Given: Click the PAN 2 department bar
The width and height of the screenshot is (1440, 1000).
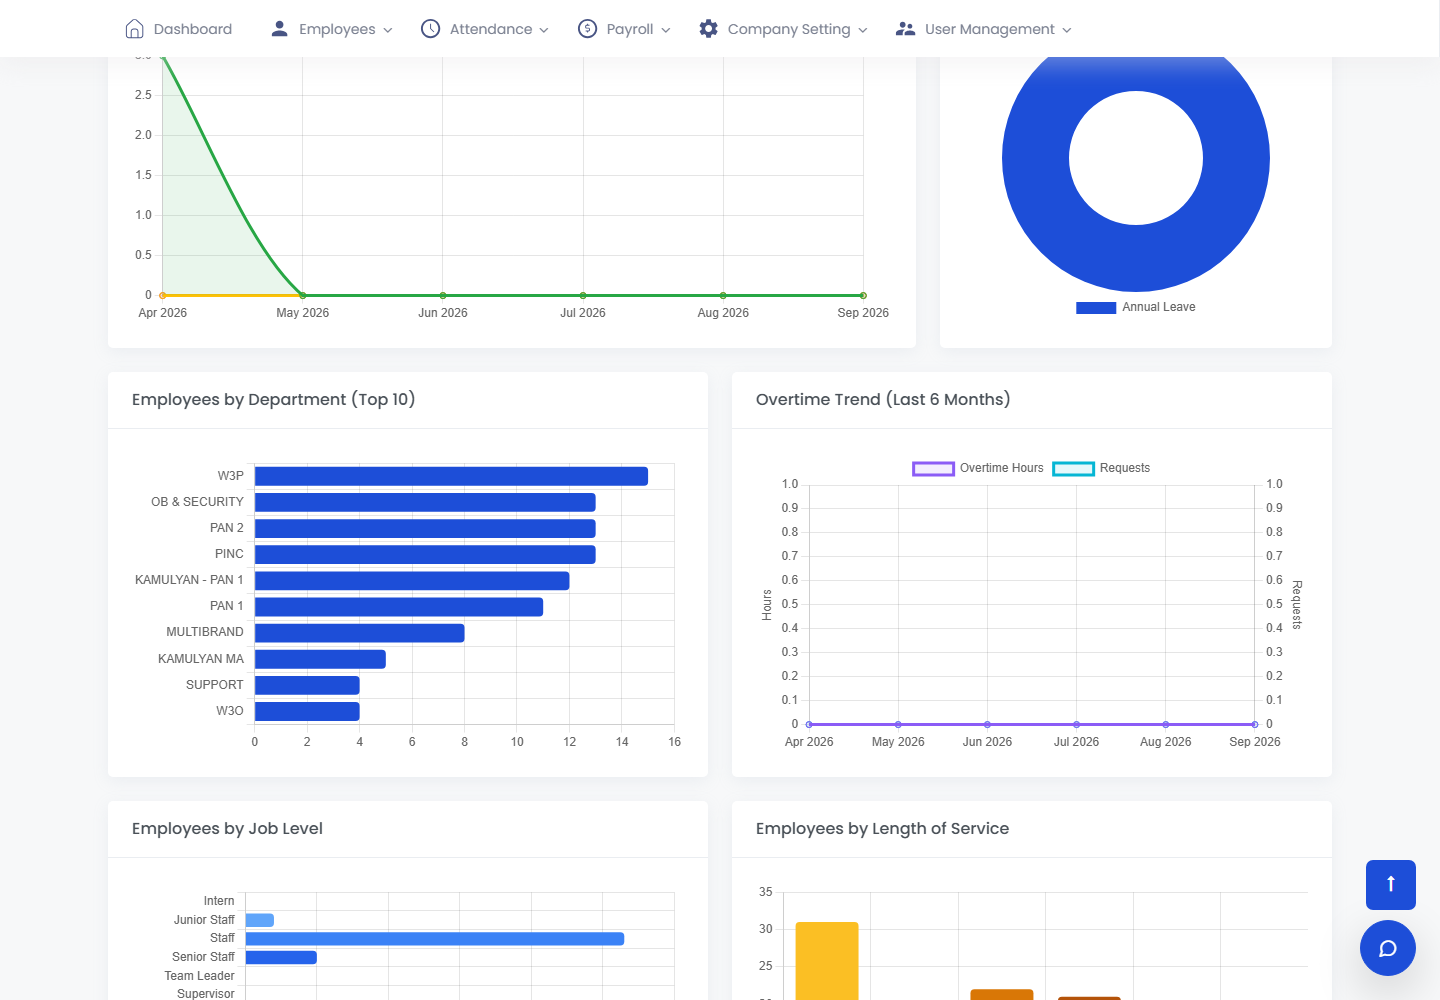Looking at the screenshot, I should click(x=425, y=528).
